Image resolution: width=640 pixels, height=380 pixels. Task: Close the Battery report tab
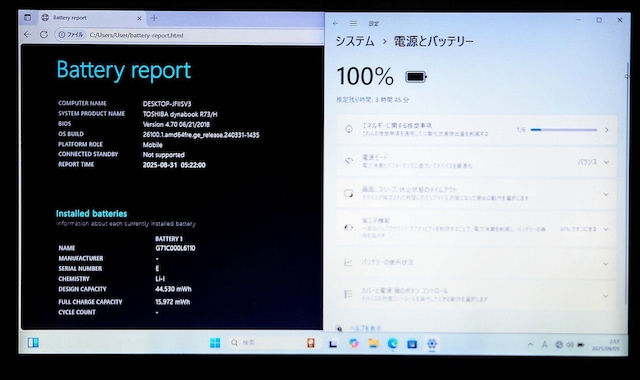[x=139, y=18]
